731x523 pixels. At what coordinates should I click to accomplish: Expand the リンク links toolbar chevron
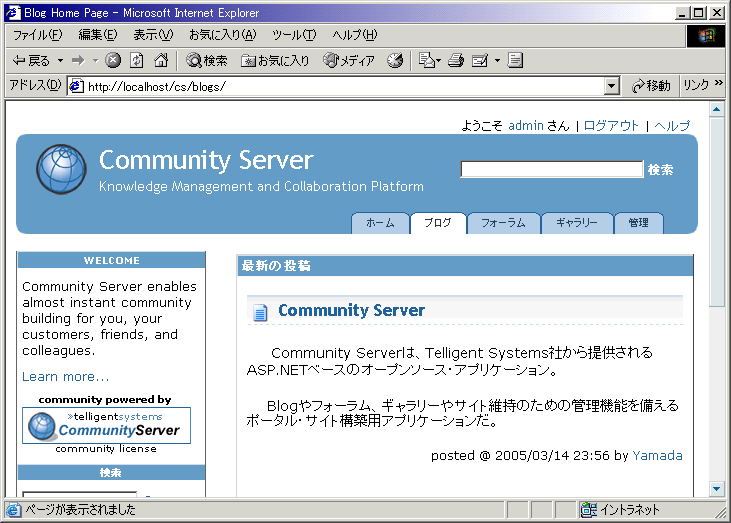click(x=718, y=83)
